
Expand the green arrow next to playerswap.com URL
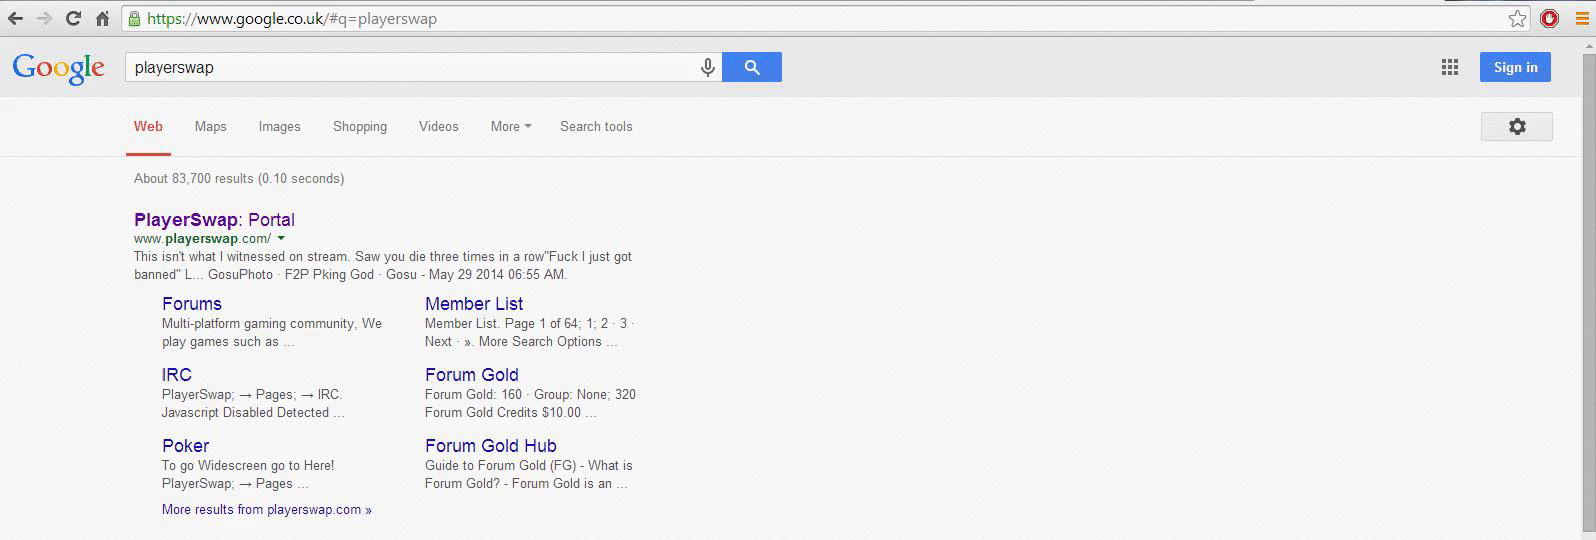(281, 238)
